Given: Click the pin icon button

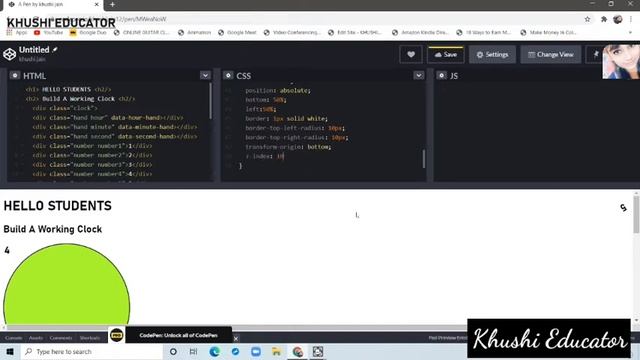Looking at the screenshot, I should tap(595, 54).
